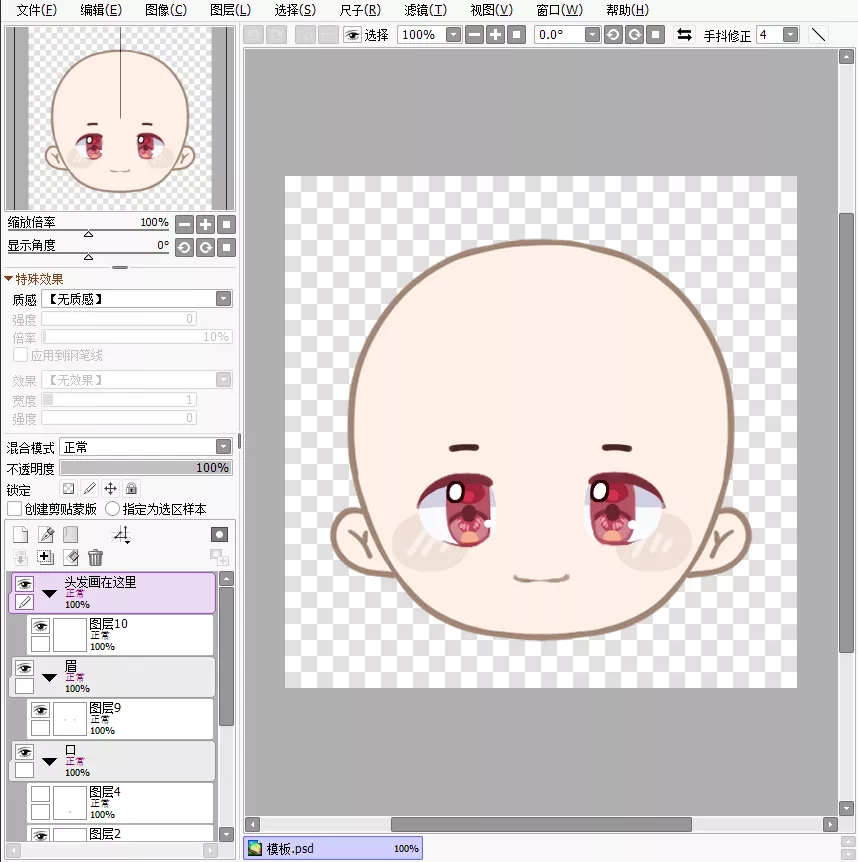This screenshot has width=858, height=862.
Task: Select the 指定为选区样本 radio option
Action: pyautogui.click(x=113, y=509)
